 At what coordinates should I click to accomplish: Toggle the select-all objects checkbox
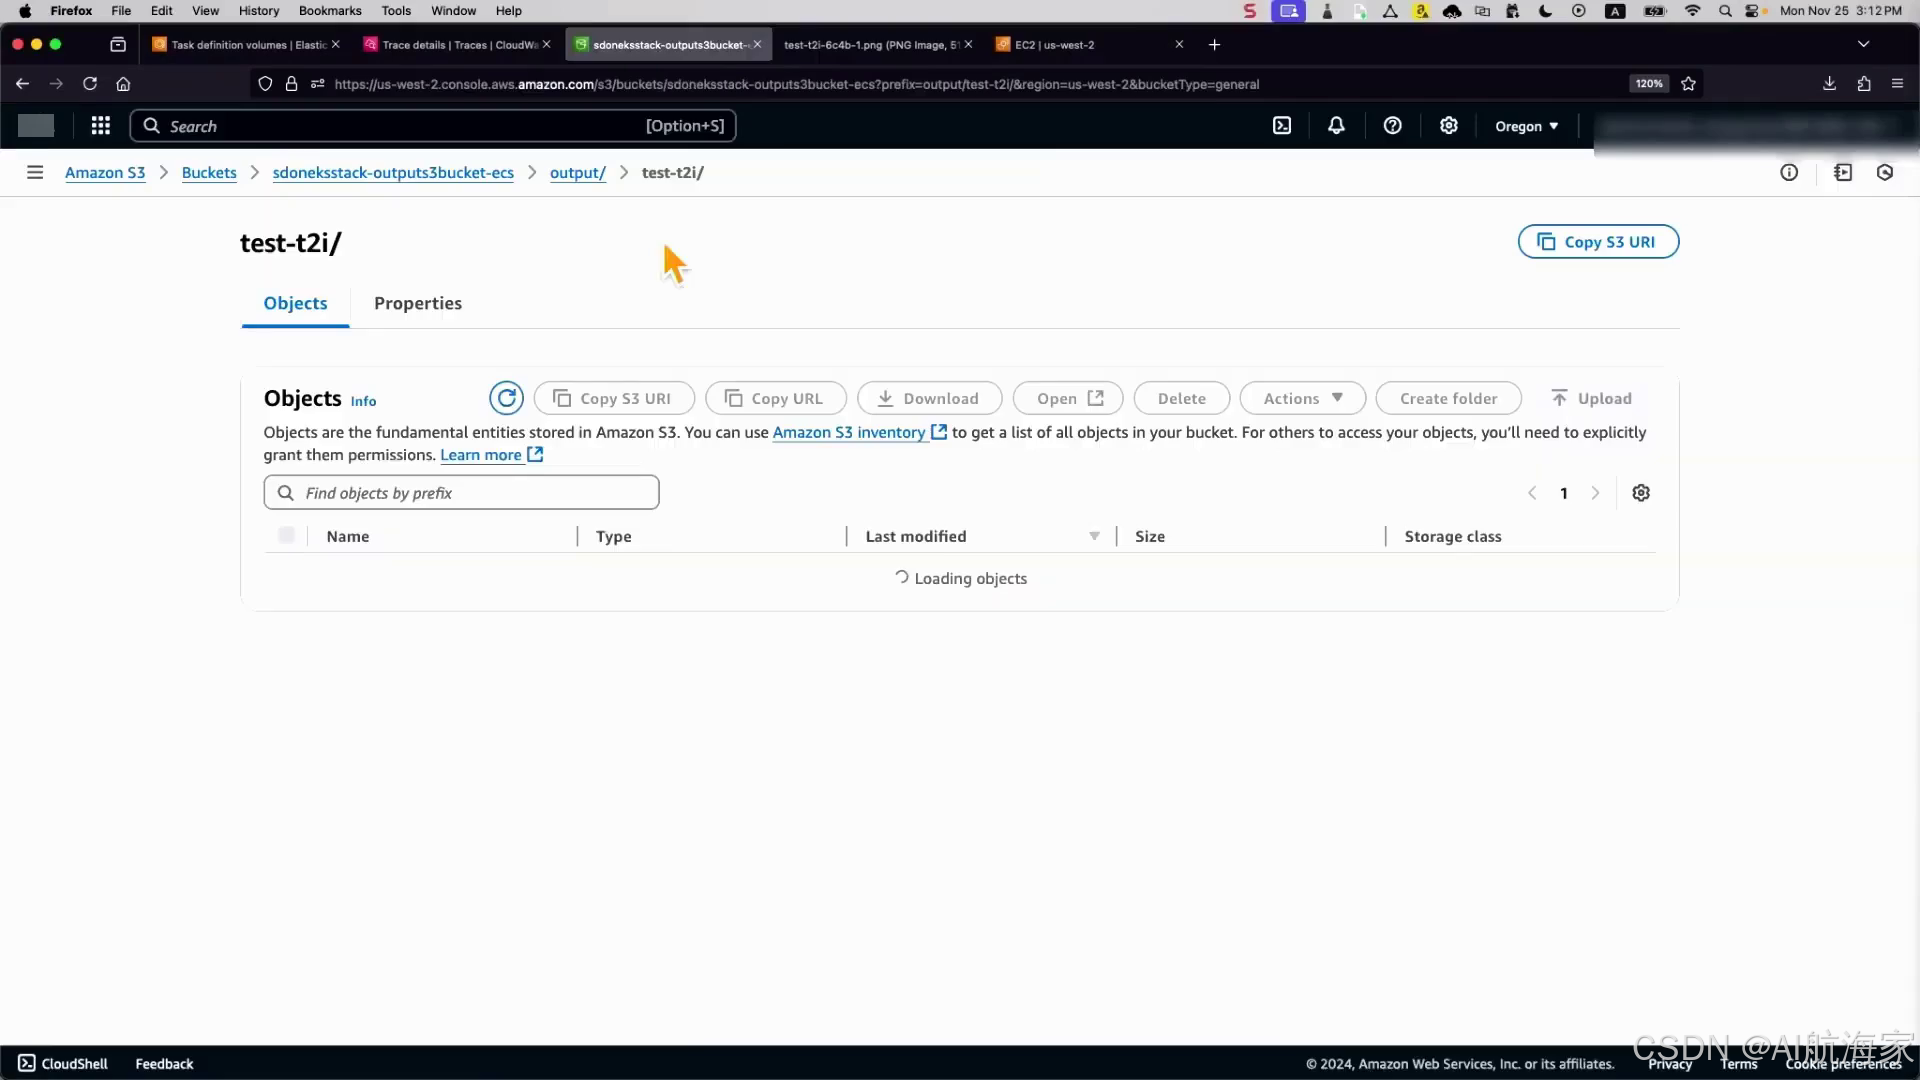pos(287,536)
